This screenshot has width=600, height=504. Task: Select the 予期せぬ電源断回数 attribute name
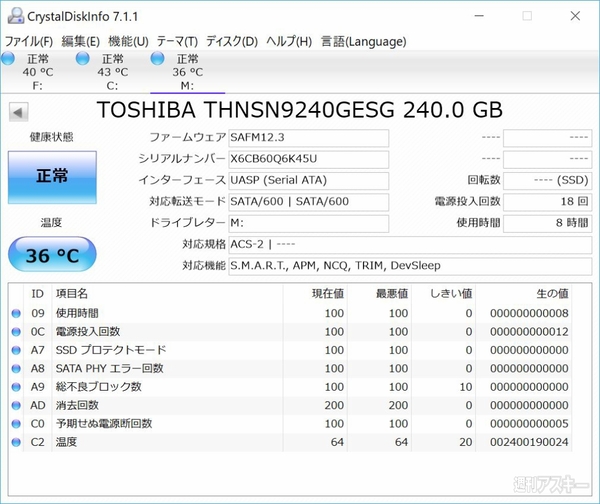(104, 424)
